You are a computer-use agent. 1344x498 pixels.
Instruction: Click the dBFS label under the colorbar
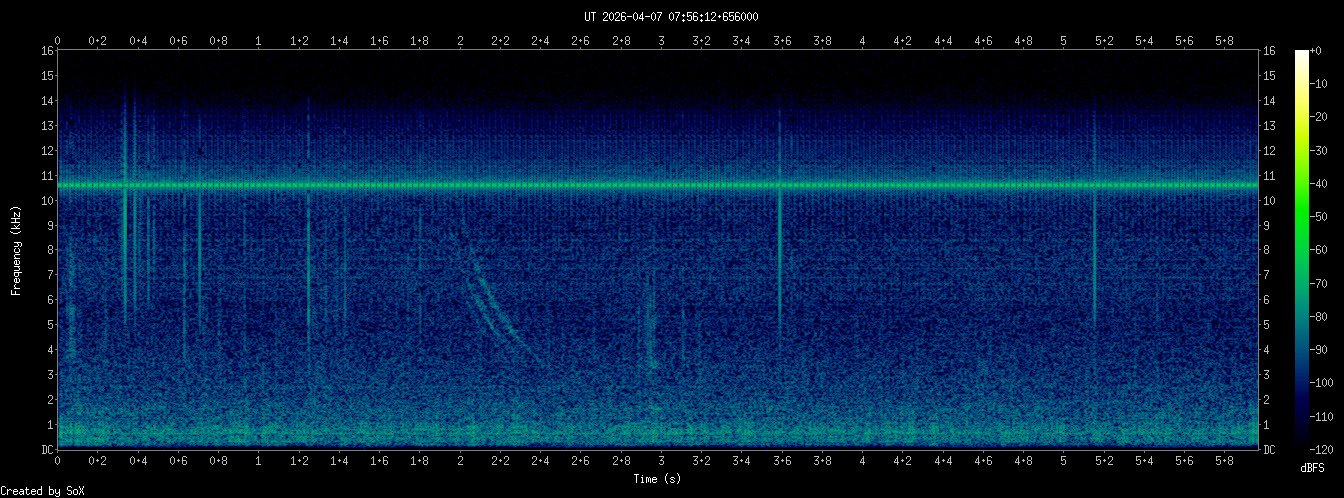[1313, 467]
